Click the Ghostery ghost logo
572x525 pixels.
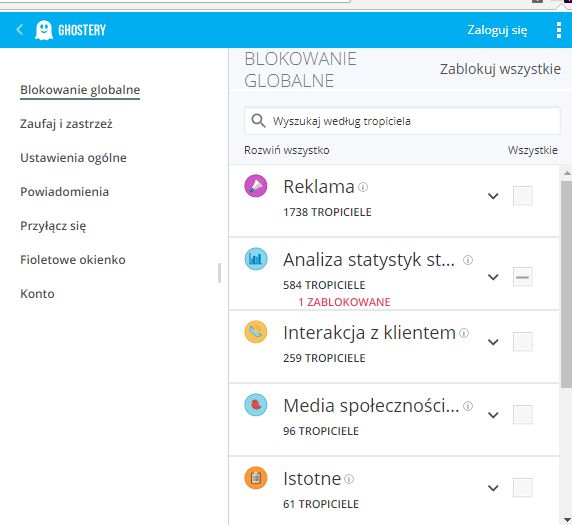point(44,30)
